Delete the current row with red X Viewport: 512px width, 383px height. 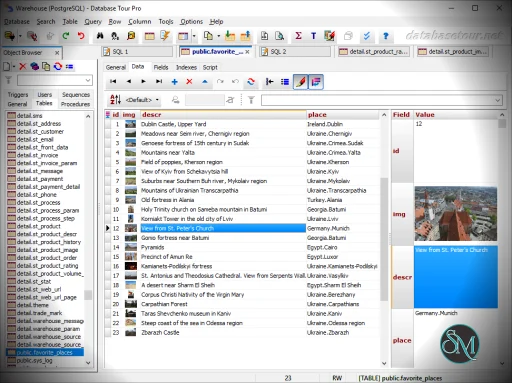click(189, 81)
